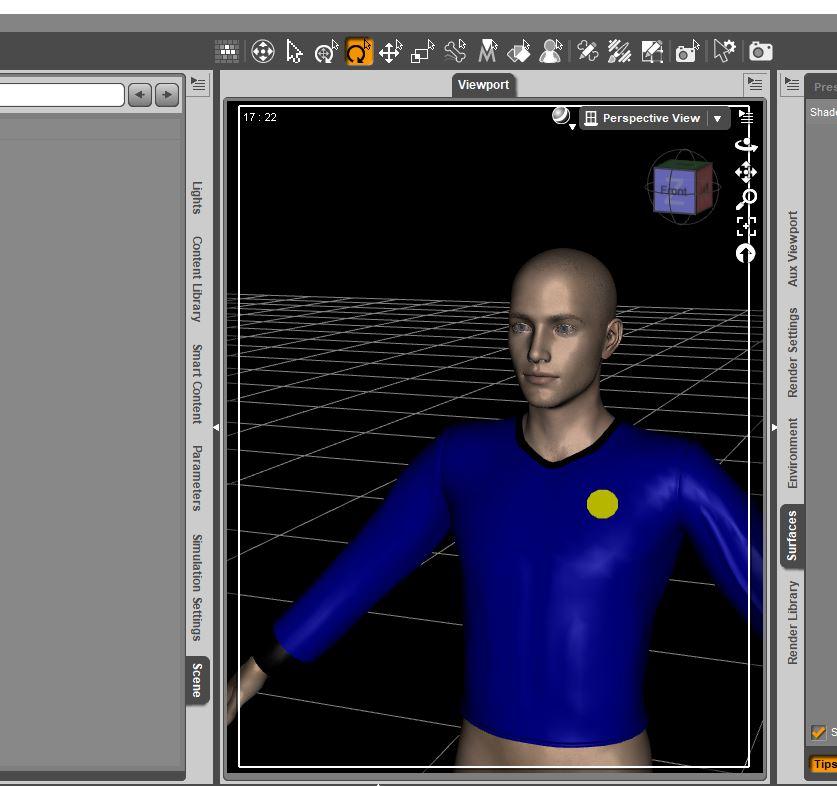Switch to the Viewport tab
The image size is (837, 786).
[484, 85]
